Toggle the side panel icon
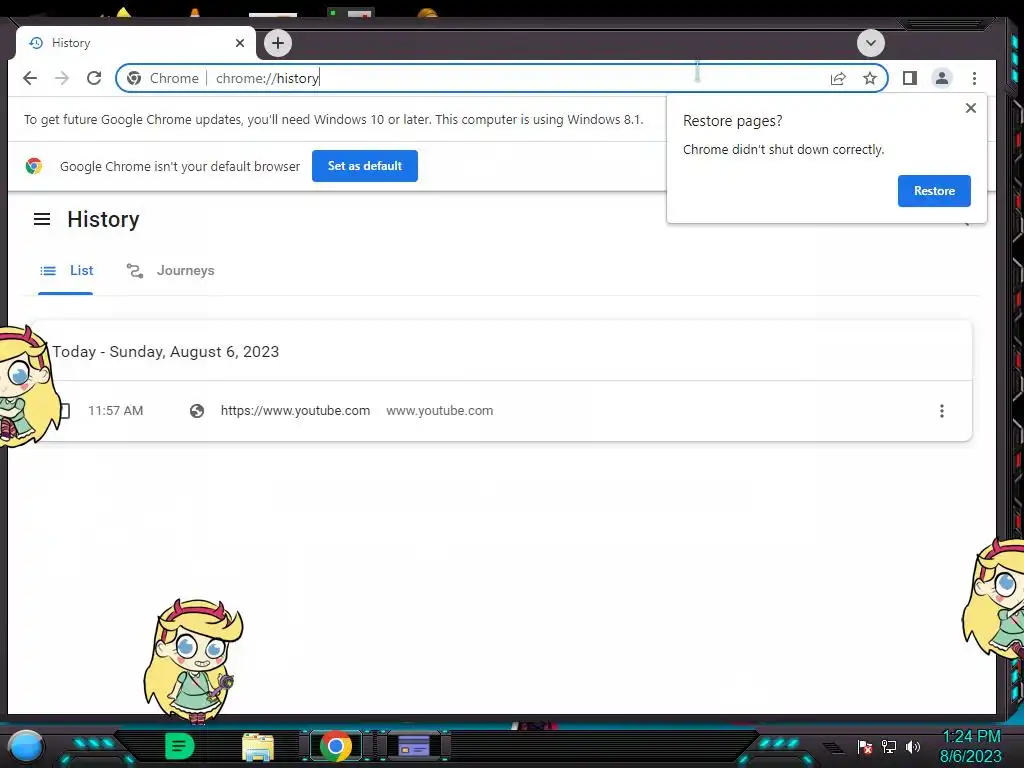This screenshot has height=768, width=1024. pyautogui.click(x=910, y=78)
